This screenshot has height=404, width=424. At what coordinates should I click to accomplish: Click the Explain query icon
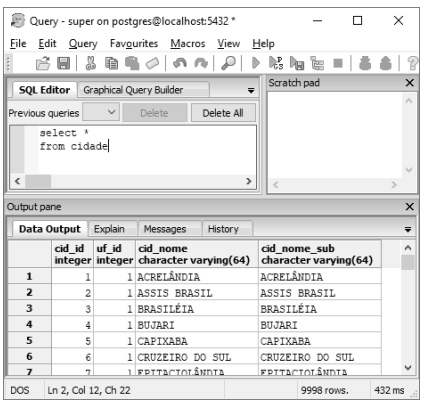(317, 63)
